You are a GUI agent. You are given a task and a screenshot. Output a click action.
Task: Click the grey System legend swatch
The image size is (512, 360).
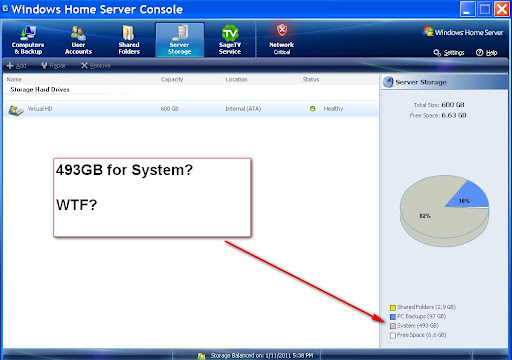pyautogui.click(x=393, y=326)
